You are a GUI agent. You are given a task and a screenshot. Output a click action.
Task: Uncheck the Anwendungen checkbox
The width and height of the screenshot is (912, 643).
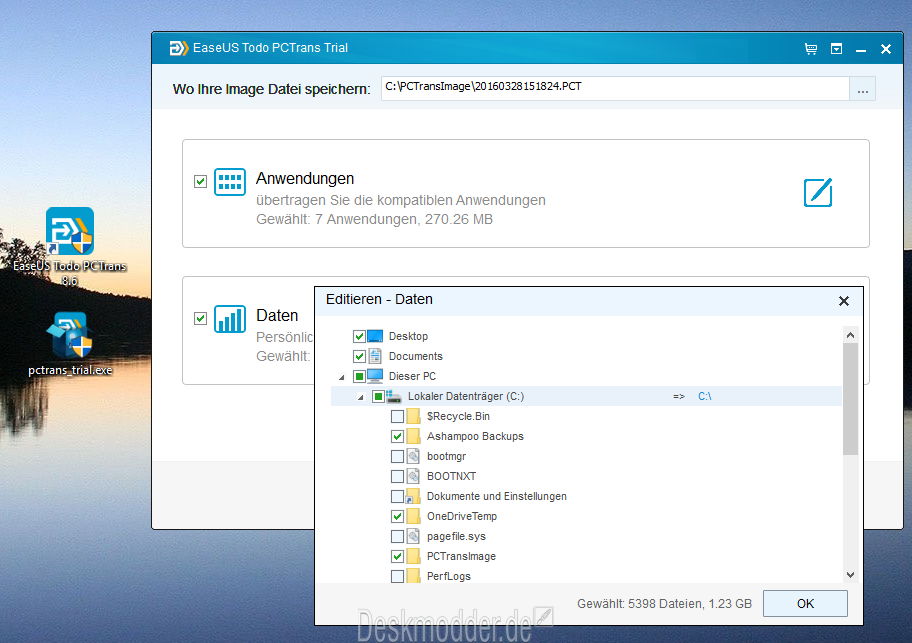click(200, 181)
